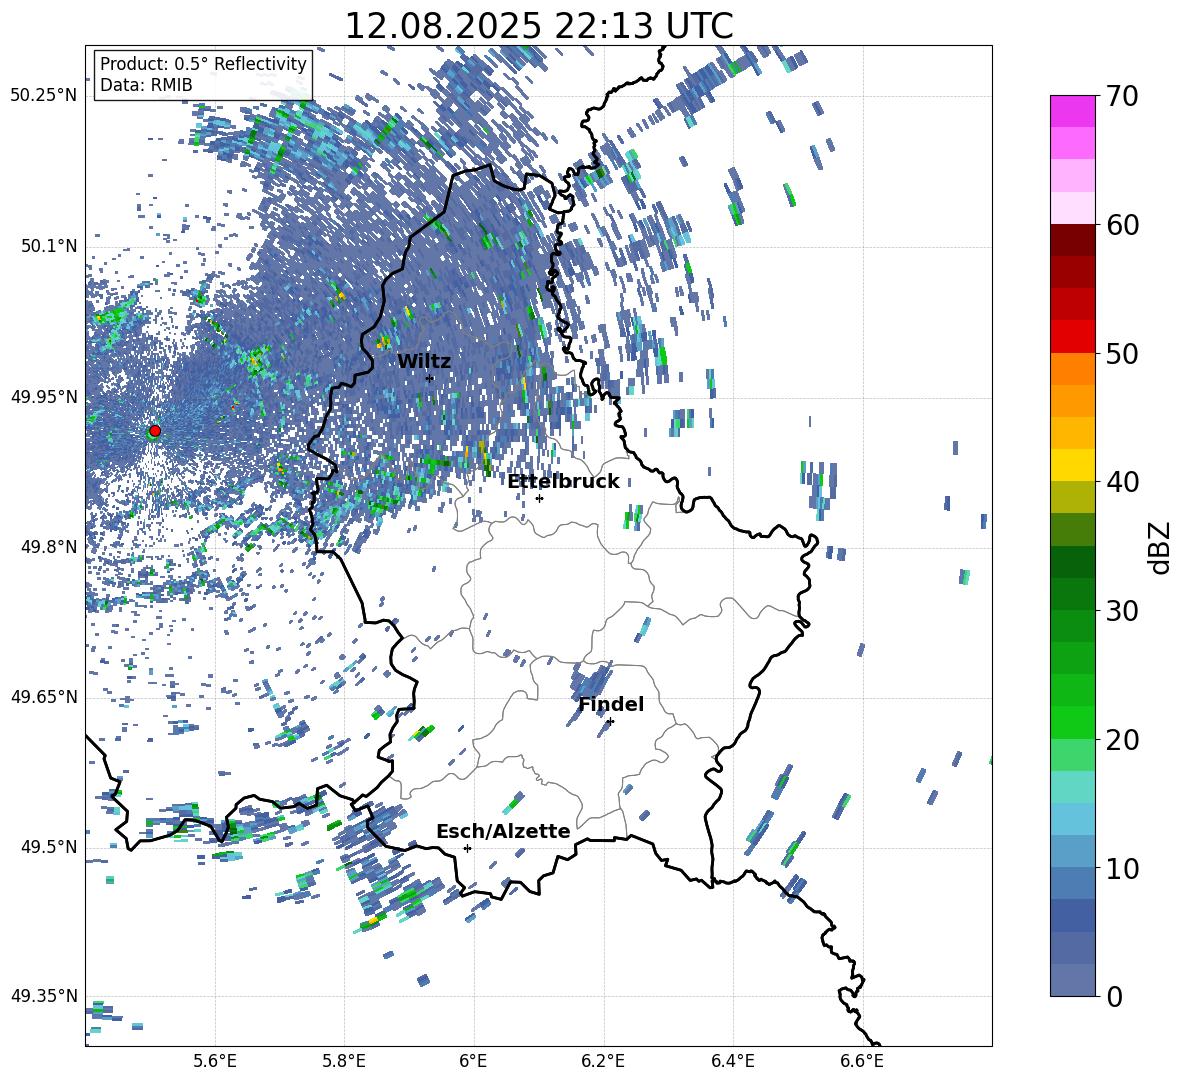Click the Wiltz city label

[424, 362]
